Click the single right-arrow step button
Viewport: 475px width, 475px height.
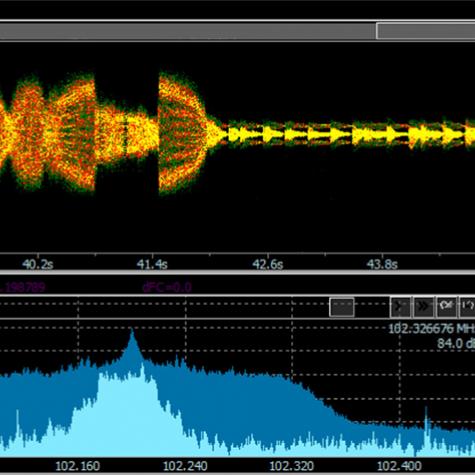click(400, 306)
